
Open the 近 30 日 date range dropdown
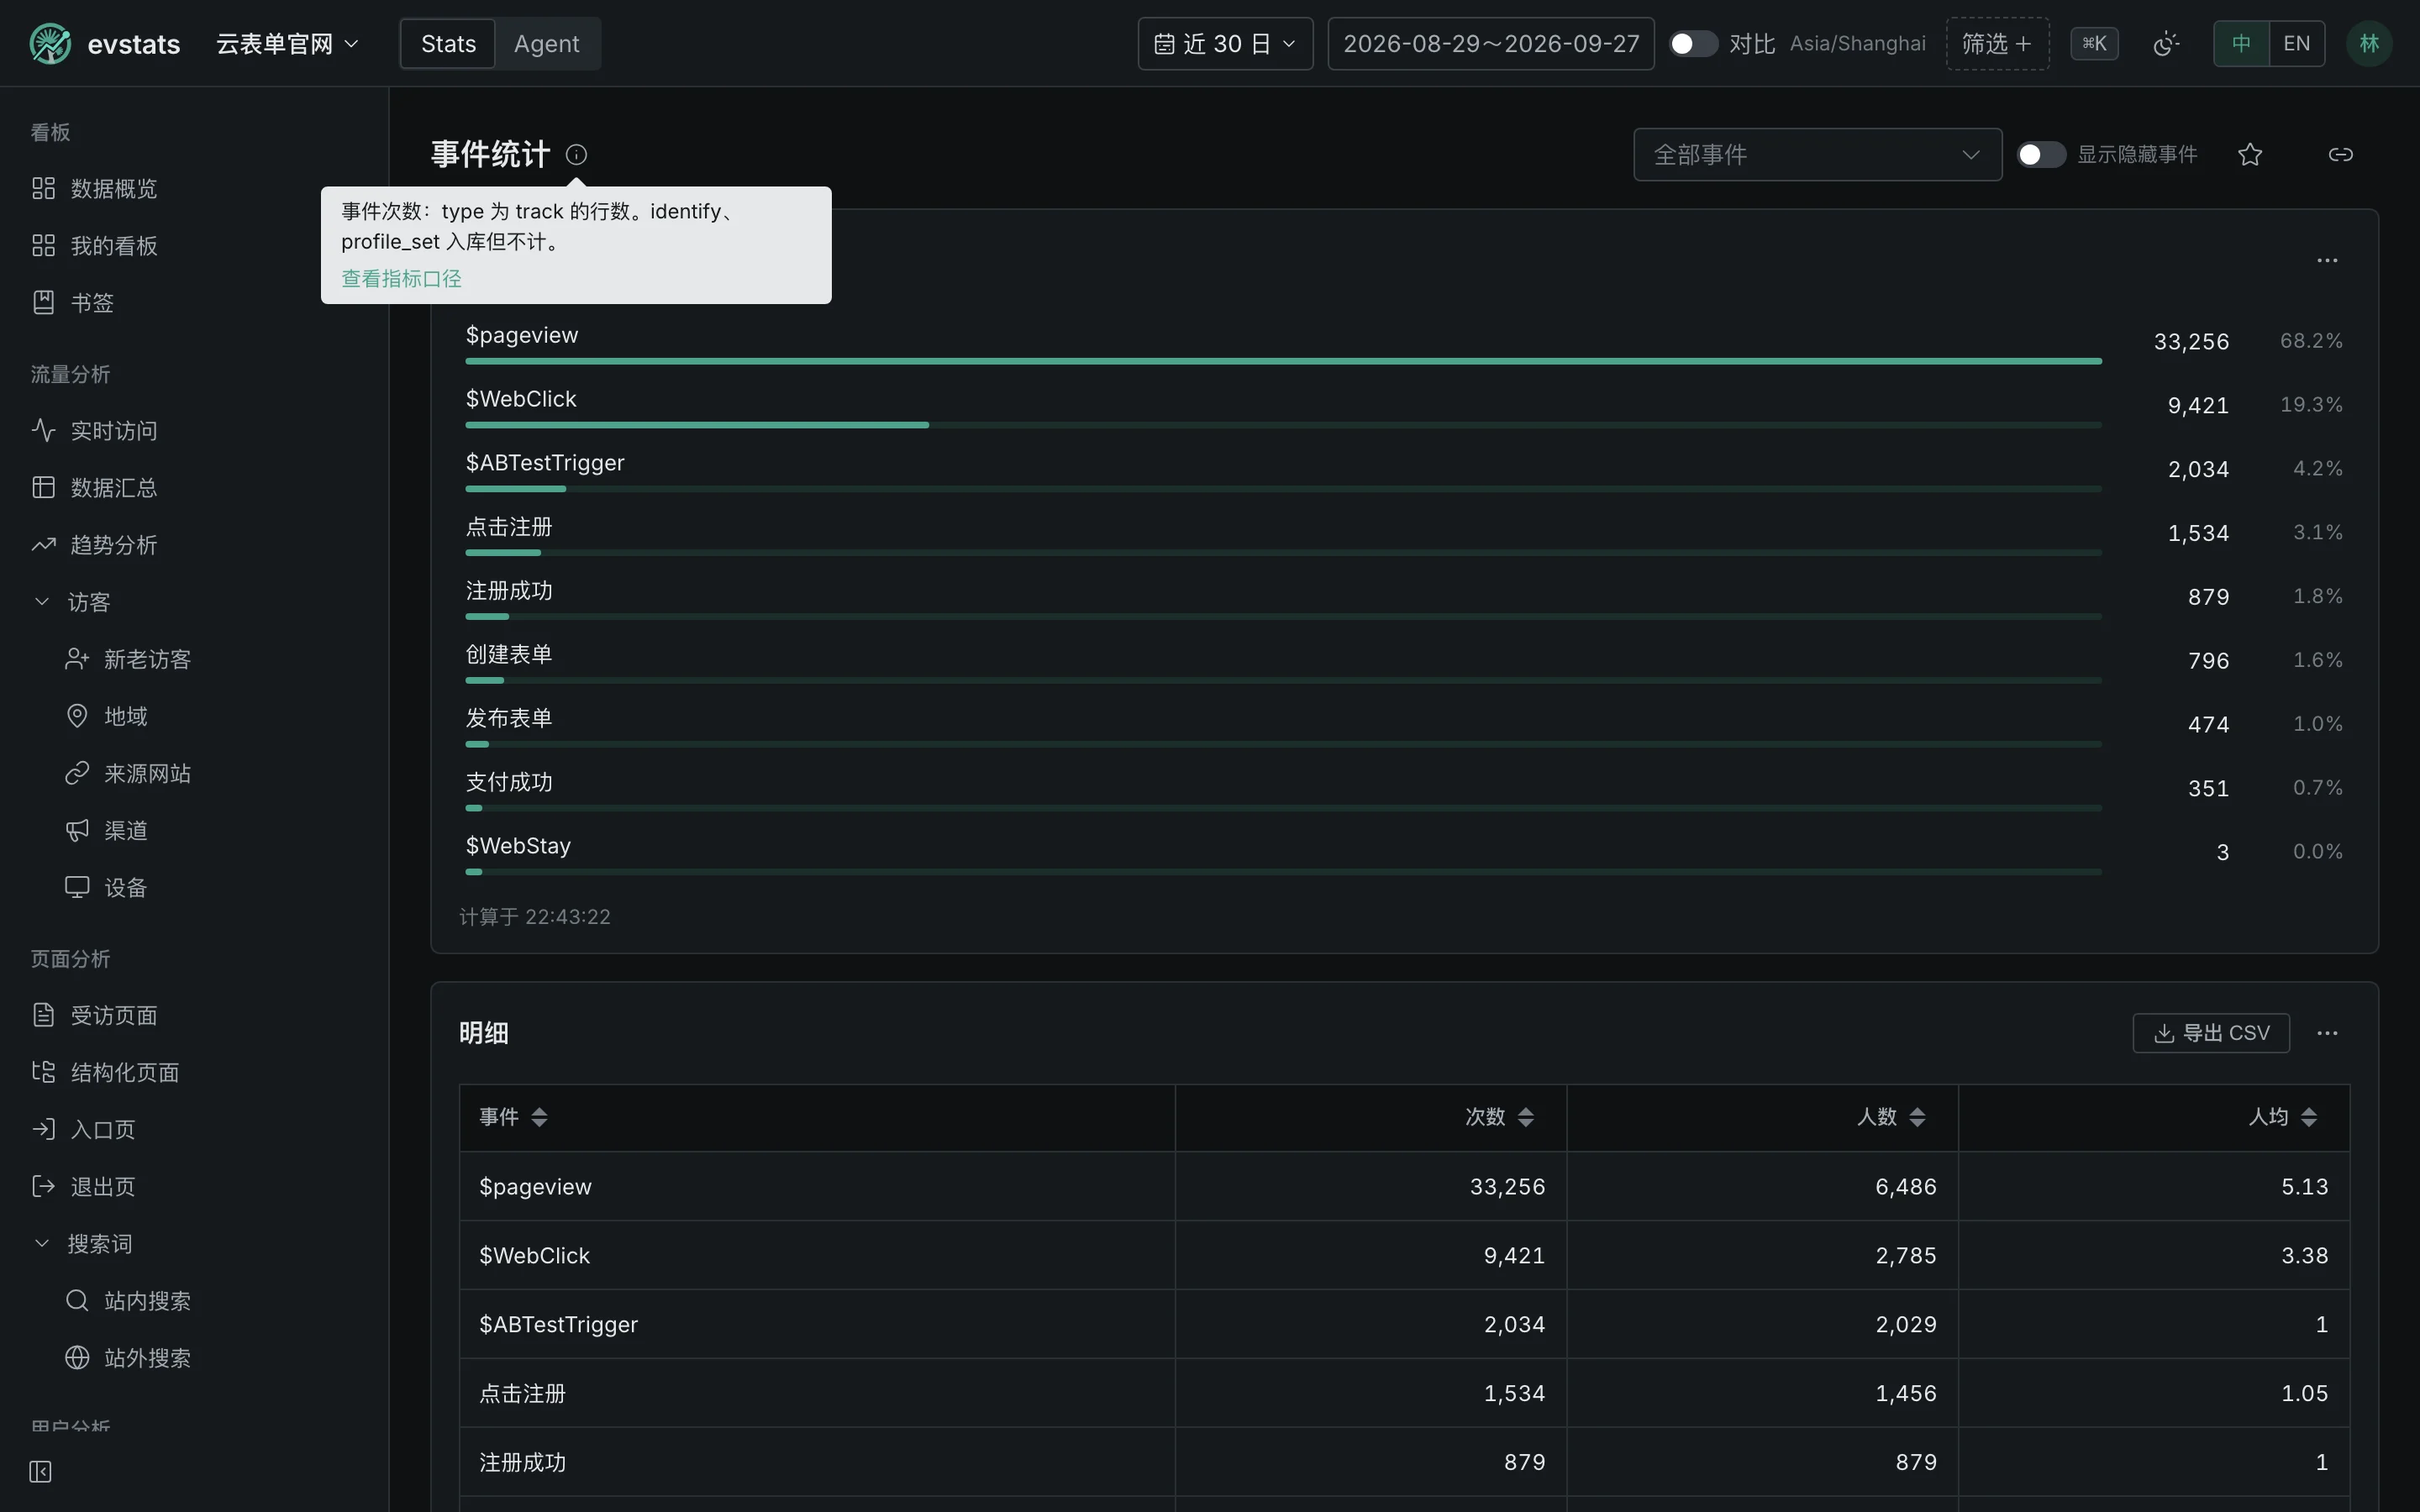1225,44
